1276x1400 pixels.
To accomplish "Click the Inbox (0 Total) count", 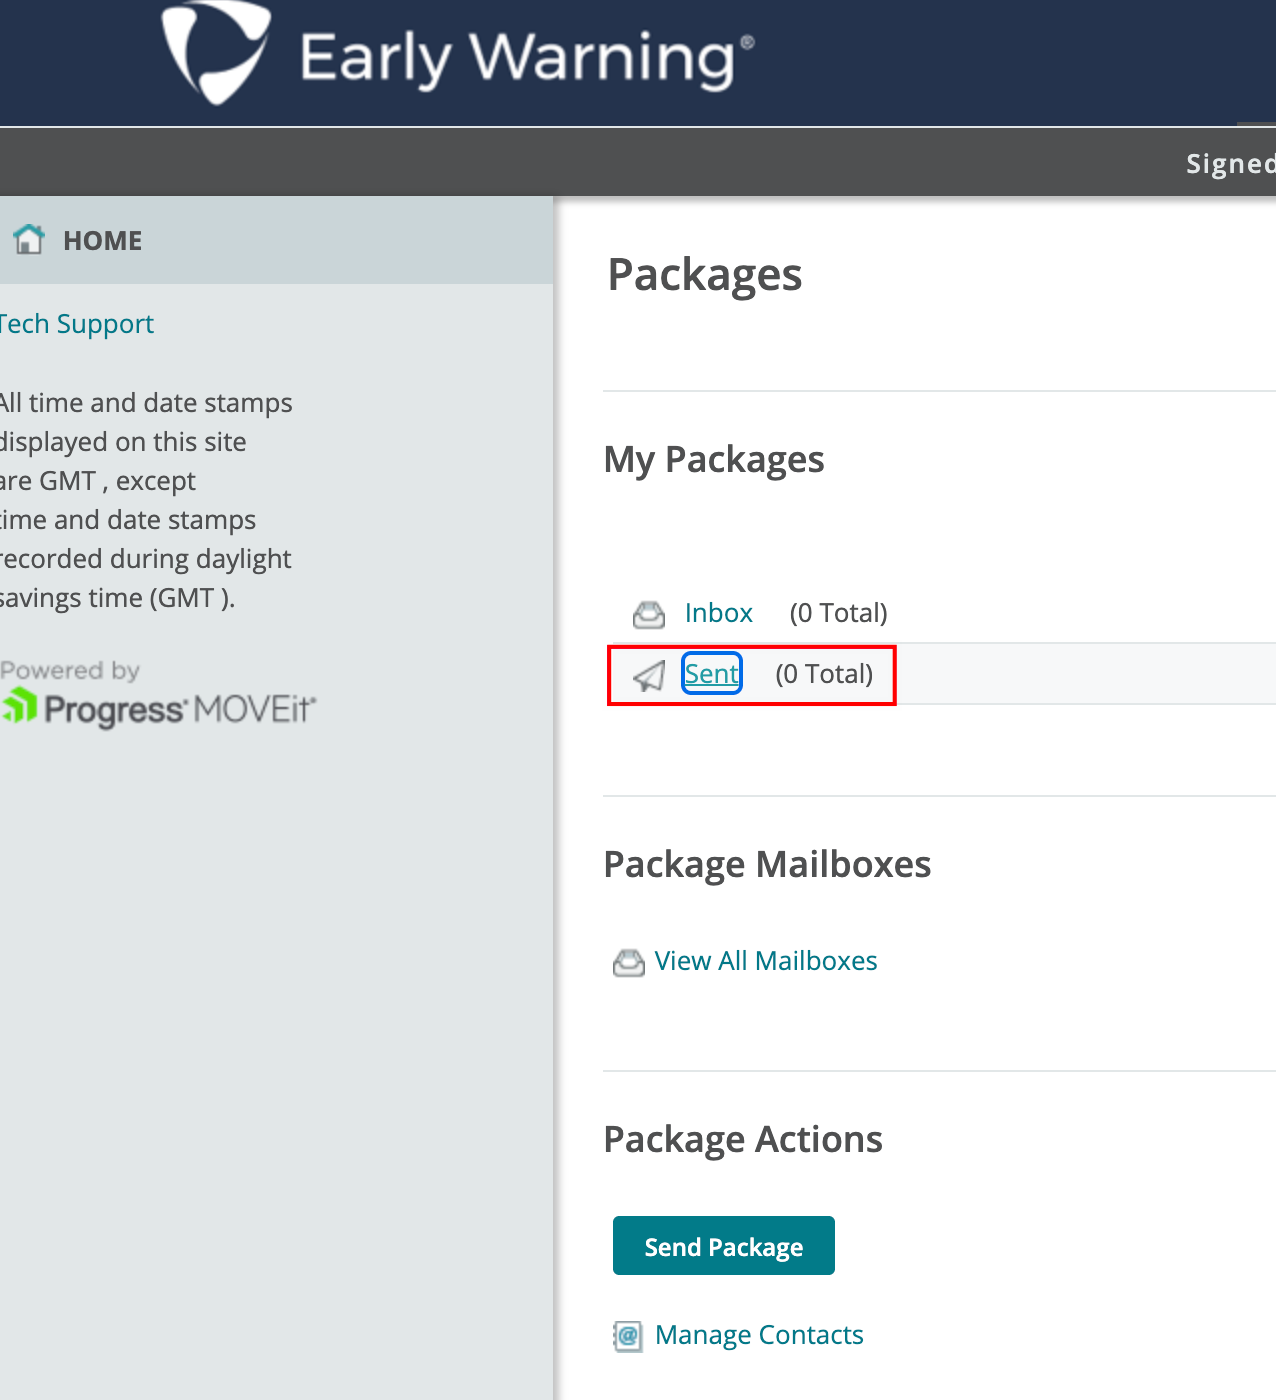I will (x=838, y=613).
